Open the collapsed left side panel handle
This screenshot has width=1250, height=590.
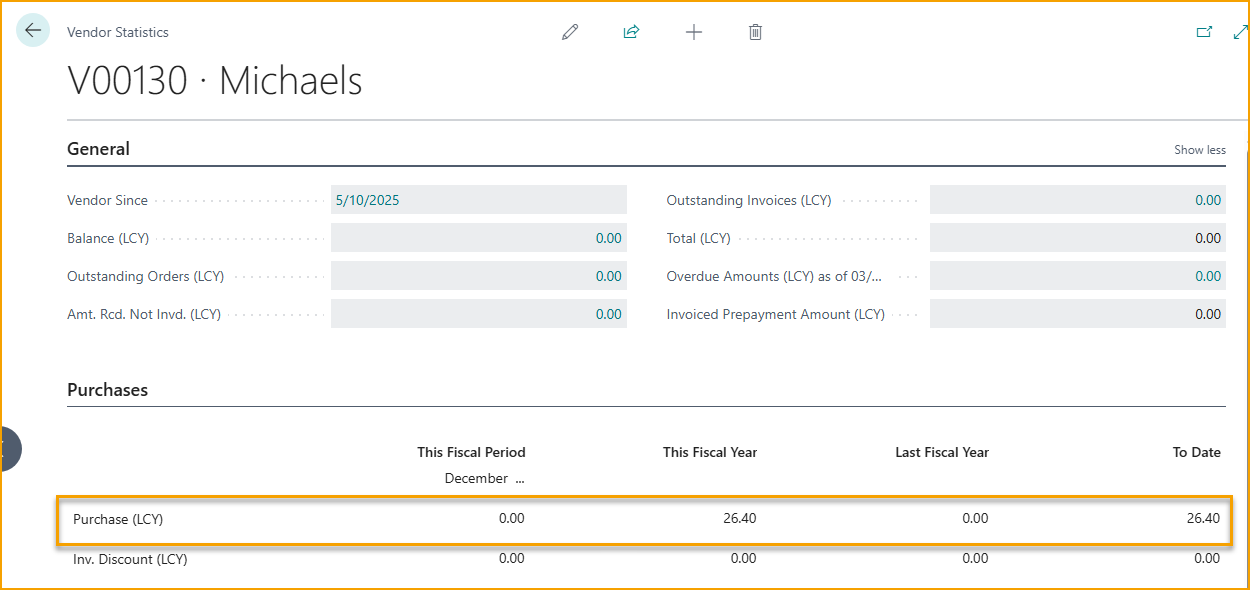[x=8, y=449]
